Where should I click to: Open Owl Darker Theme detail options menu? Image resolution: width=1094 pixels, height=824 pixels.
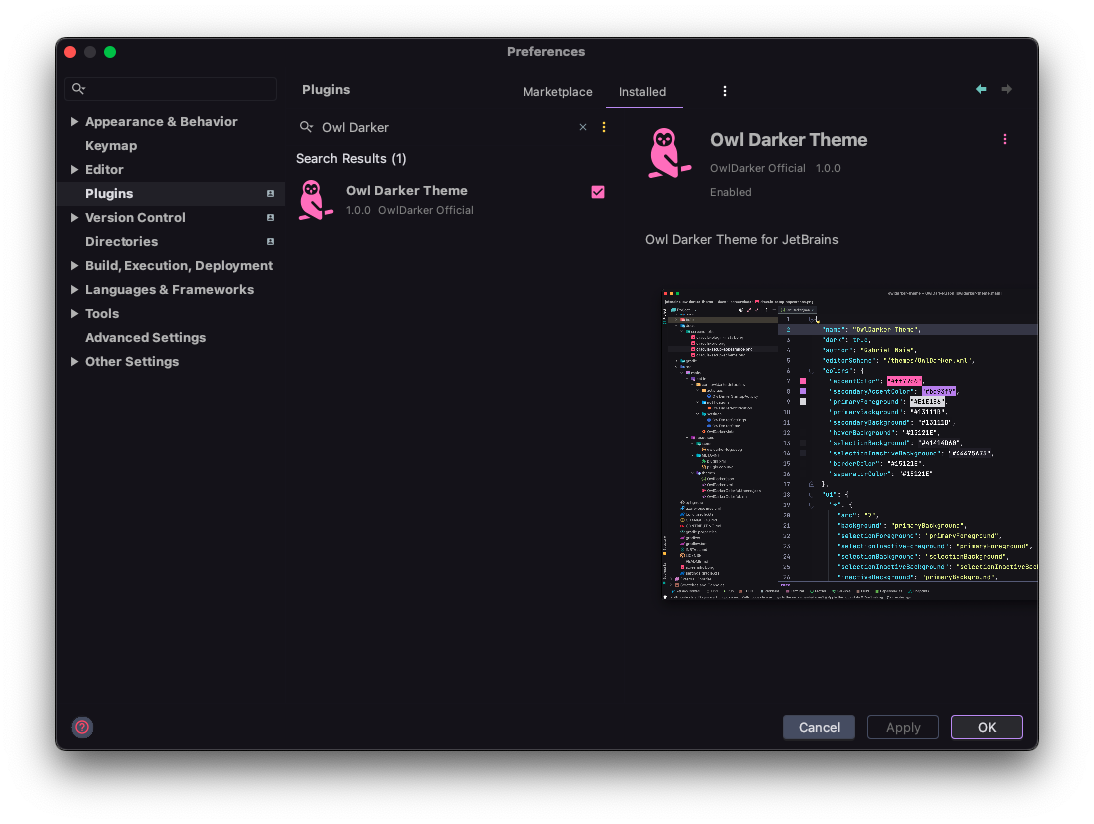(x=1005, y=140)
